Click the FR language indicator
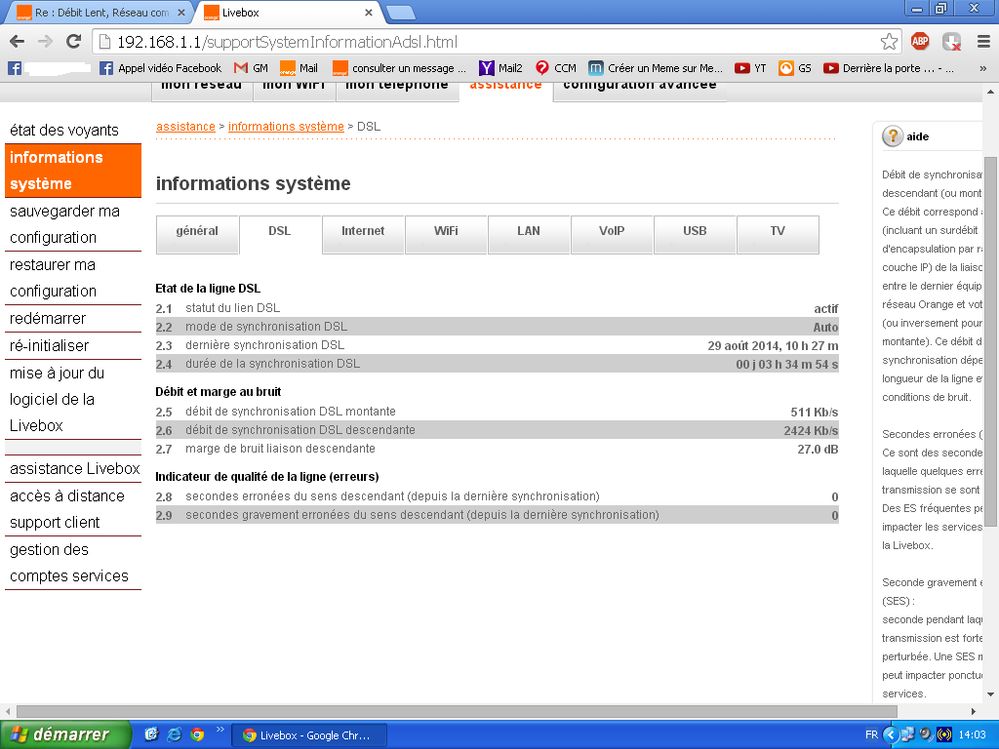 tap(872, 734)
